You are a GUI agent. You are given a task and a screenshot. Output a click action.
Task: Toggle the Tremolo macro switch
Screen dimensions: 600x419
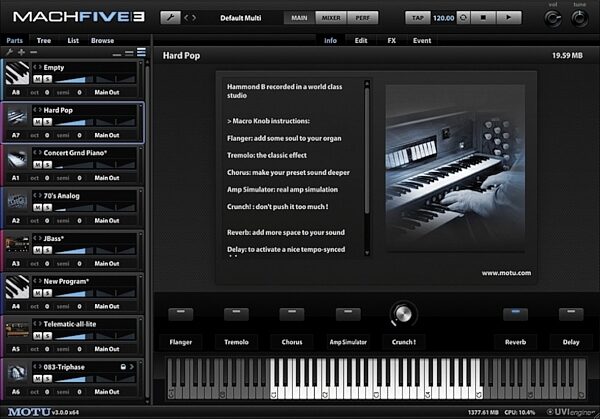tap(236, 314)
